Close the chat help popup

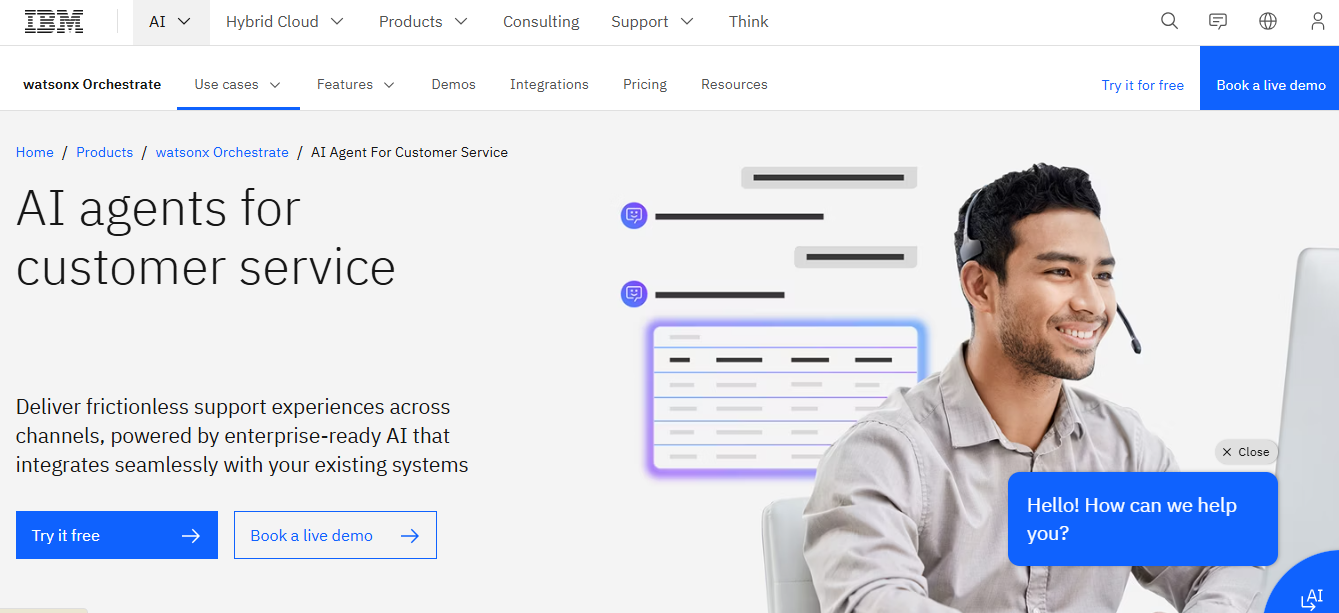pyautogui.click(x=1245, y=451)
